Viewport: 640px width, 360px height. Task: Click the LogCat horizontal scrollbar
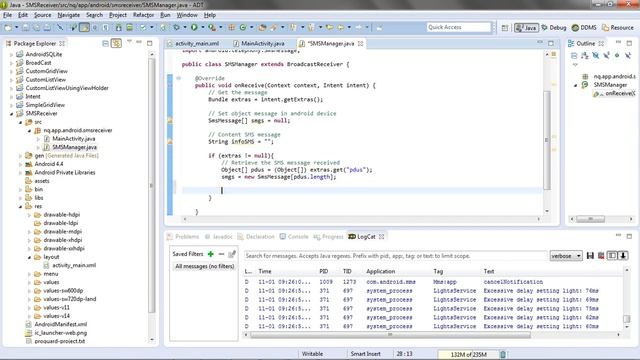pos(390,335)
